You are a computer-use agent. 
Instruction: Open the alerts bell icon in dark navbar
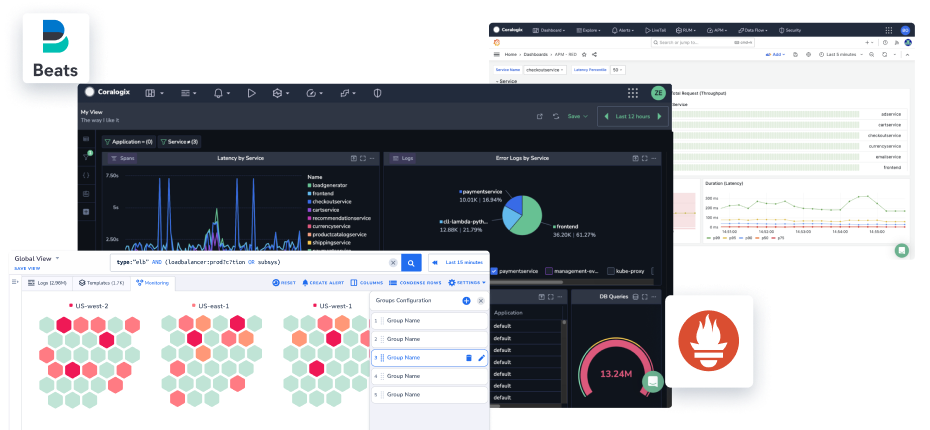coord(218,93)
